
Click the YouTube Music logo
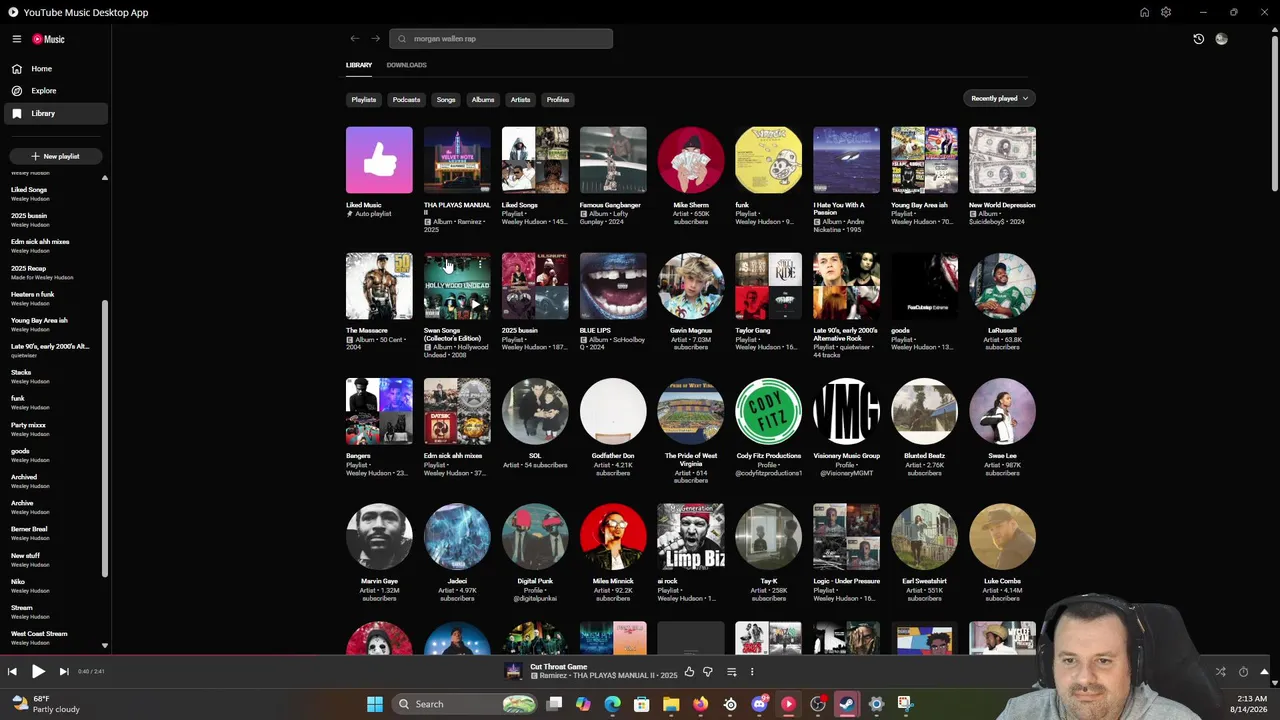click(48, 39)
